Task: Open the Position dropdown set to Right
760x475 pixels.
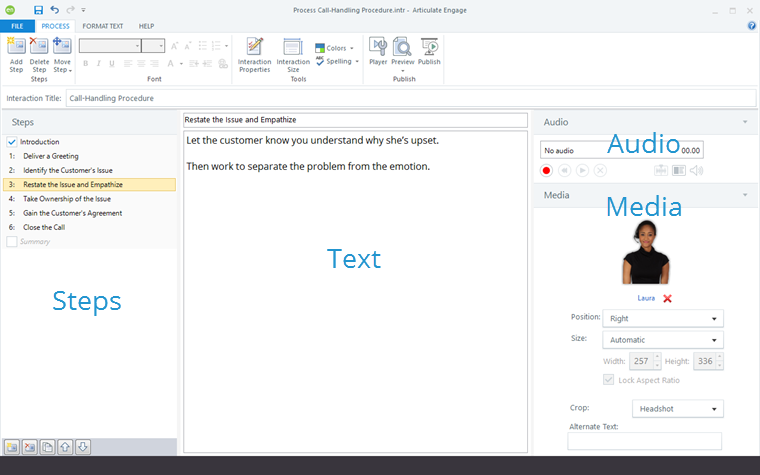Action: pos(662,319)
